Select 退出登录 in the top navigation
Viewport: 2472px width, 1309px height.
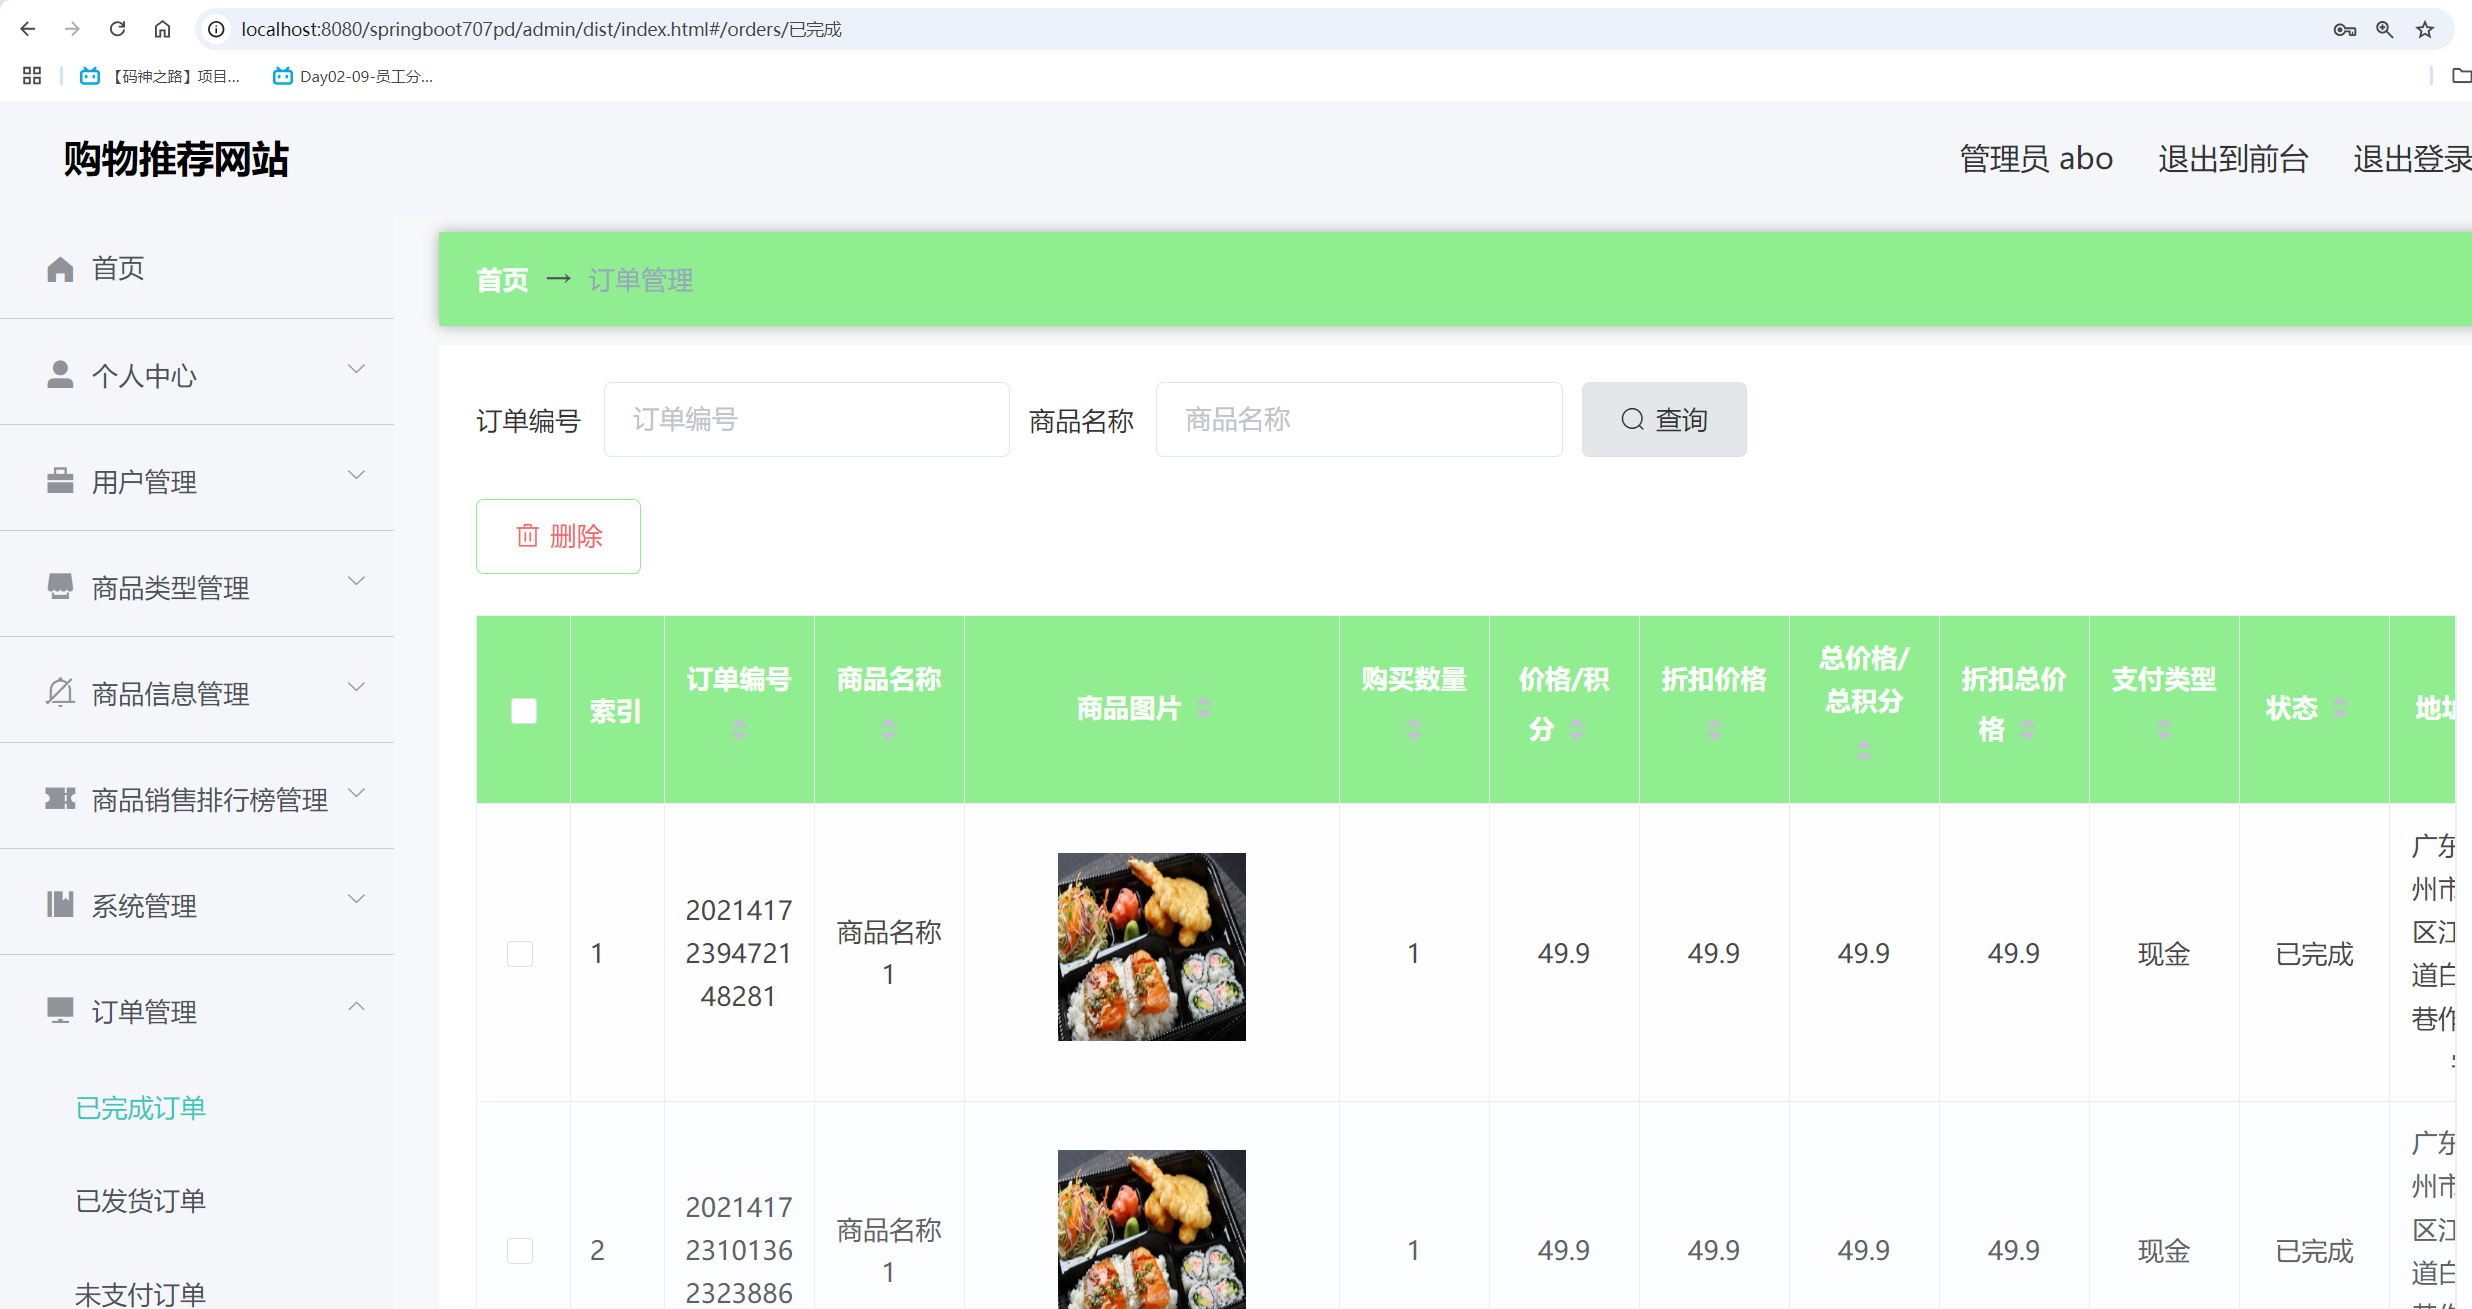tap(2411, 158)
